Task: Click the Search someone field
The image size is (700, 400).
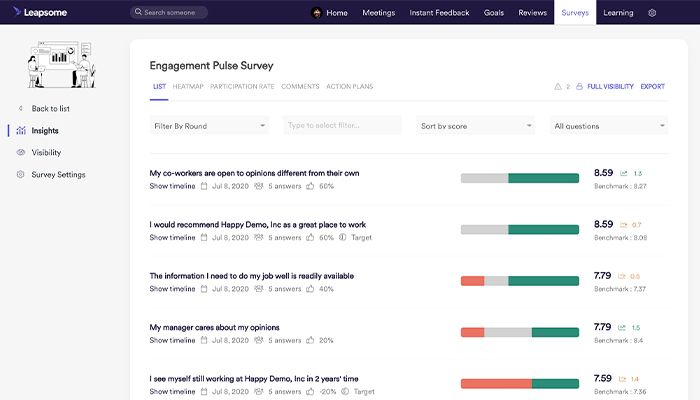Action: pyautogui.click(x=170, y=13)
